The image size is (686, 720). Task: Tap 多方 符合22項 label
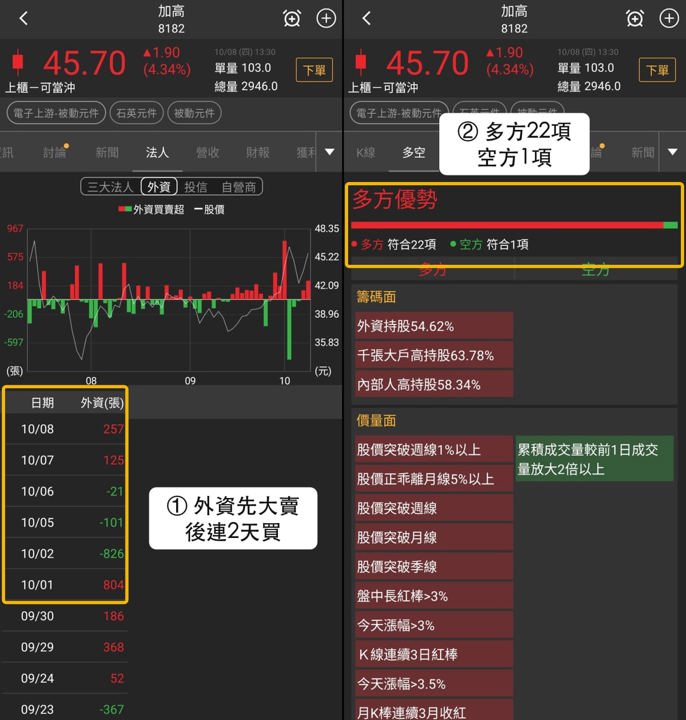pyautogui.click(x=395, y=244)
